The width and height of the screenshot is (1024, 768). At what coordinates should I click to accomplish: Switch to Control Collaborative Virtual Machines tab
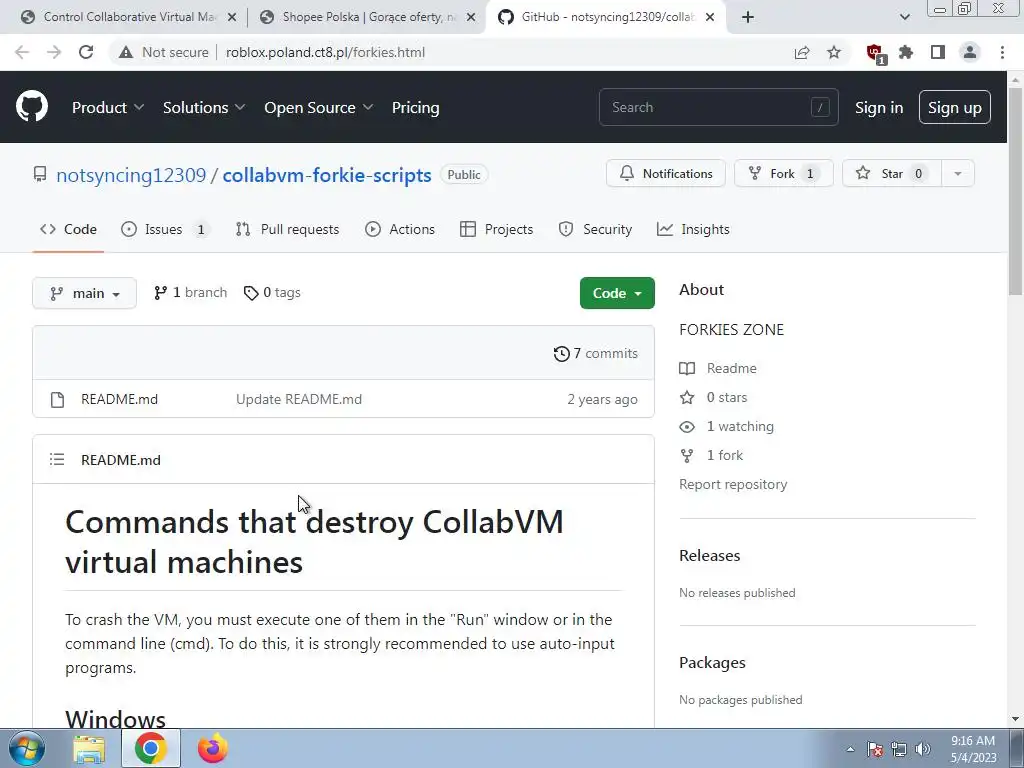point(127,17)
